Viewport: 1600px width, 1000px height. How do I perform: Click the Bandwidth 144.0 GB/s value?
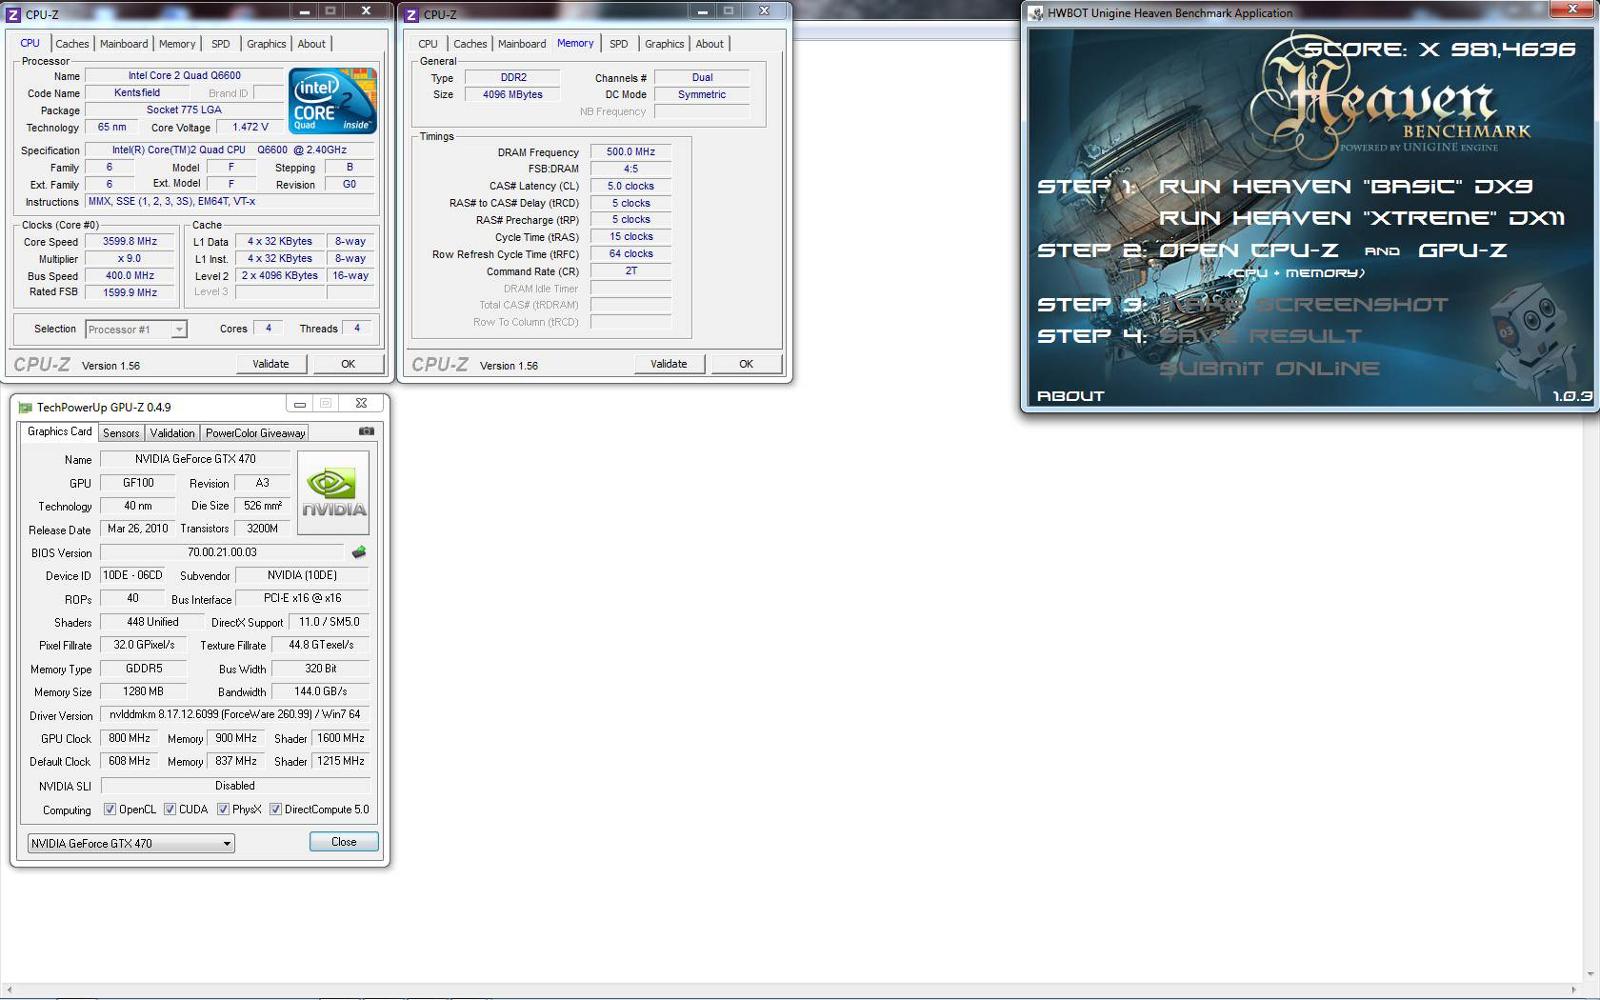coord(320,692)
